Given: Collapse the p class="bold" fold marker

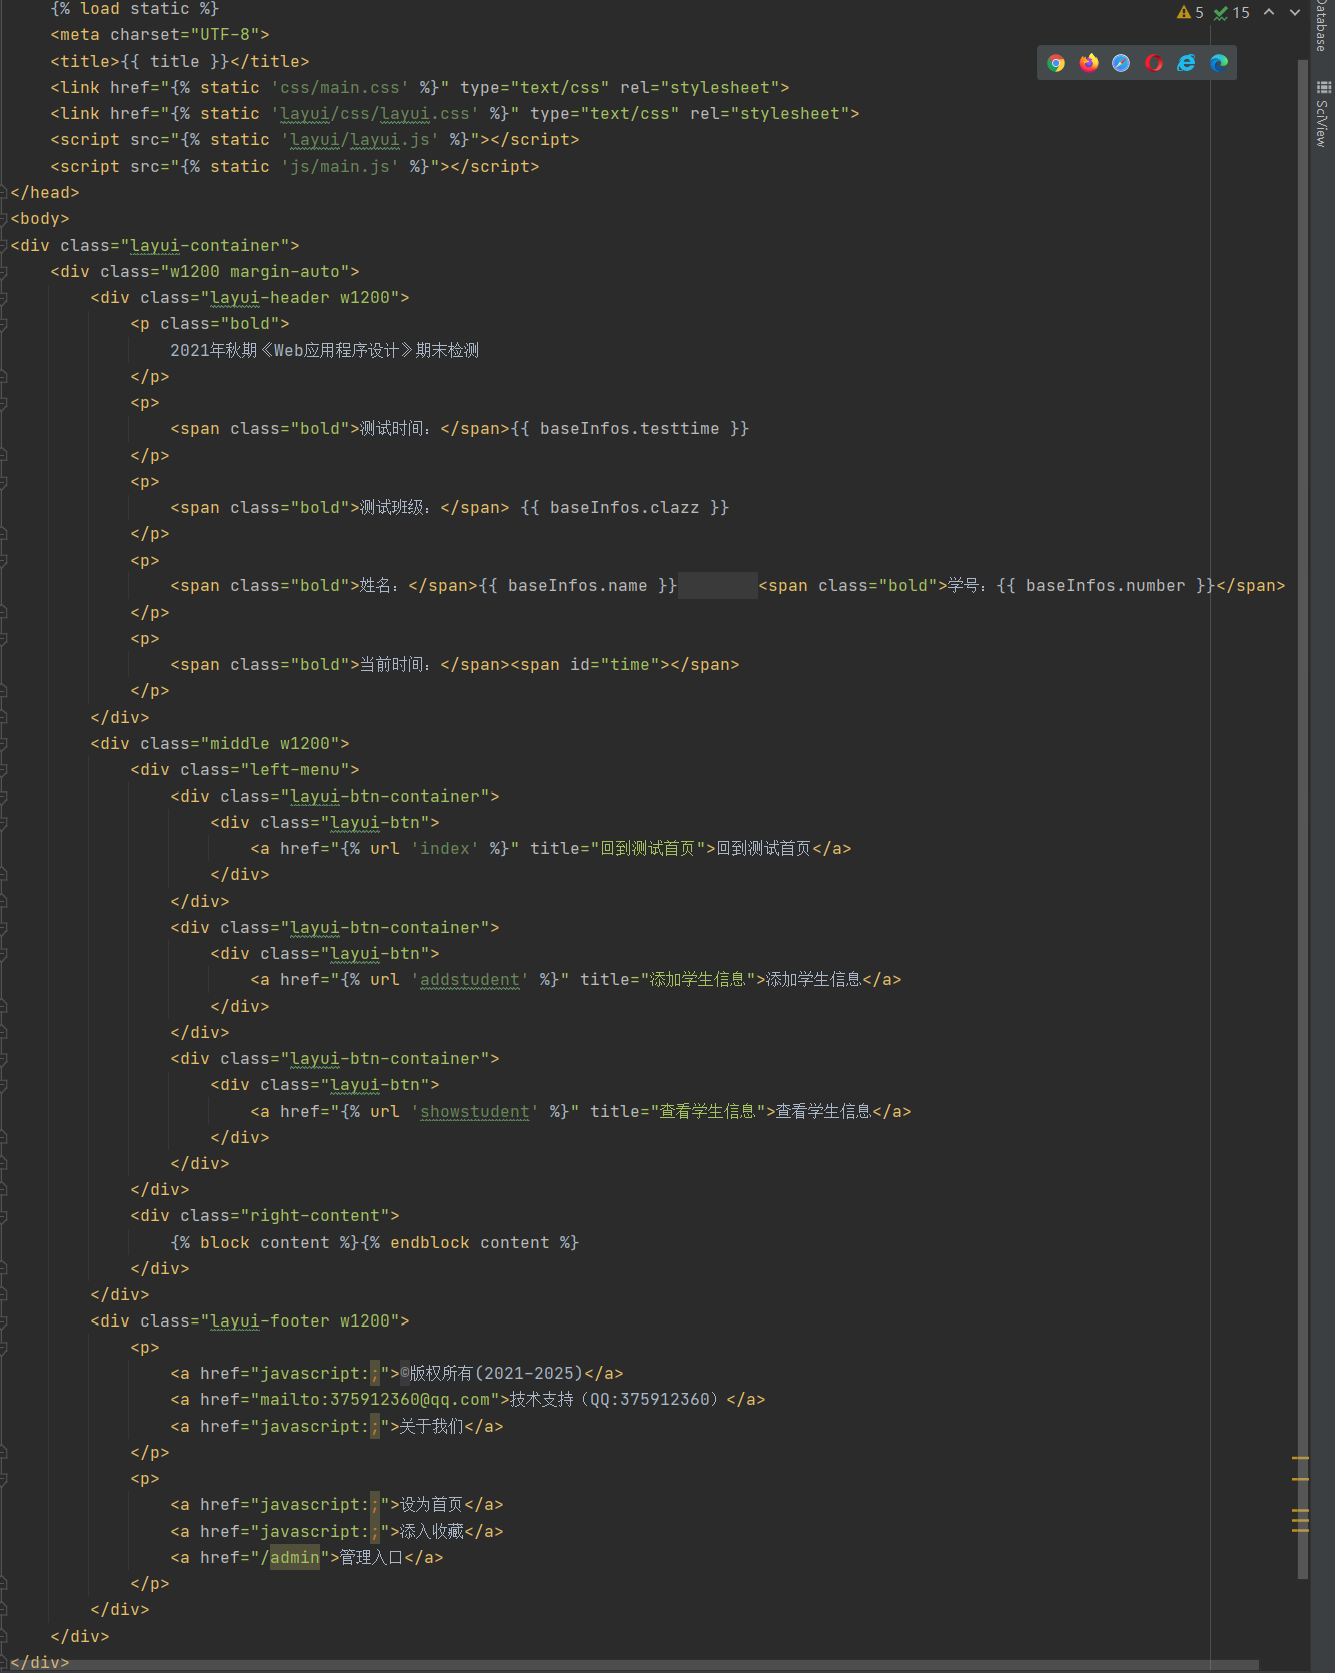Looking at the screenshot, I should coord(4,324).
